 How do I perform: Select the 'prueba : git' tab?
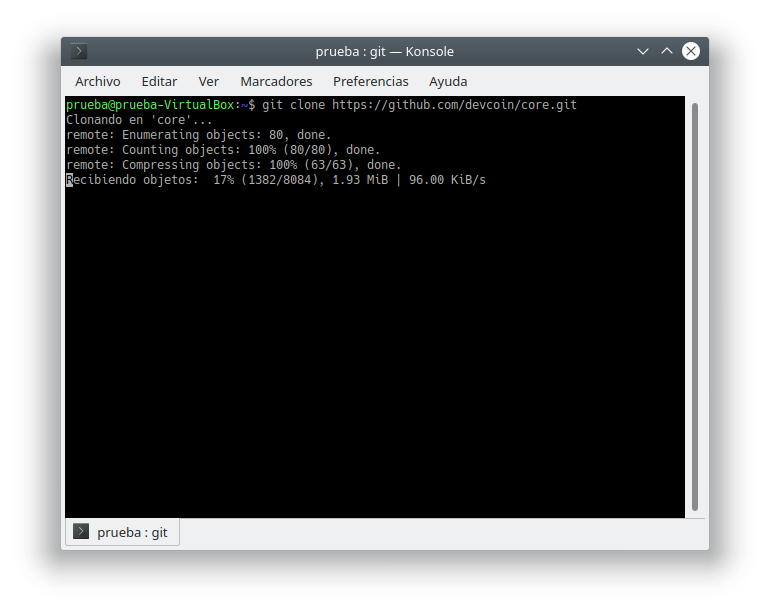click(122, 532)
